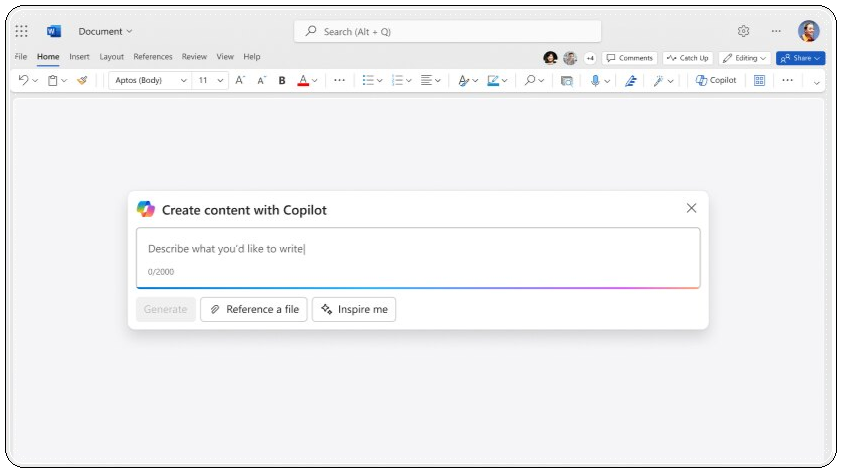The width and height of the screenshot is (842, 473).
Task: Expand the ribbon display options chevron
Action: 817,83
